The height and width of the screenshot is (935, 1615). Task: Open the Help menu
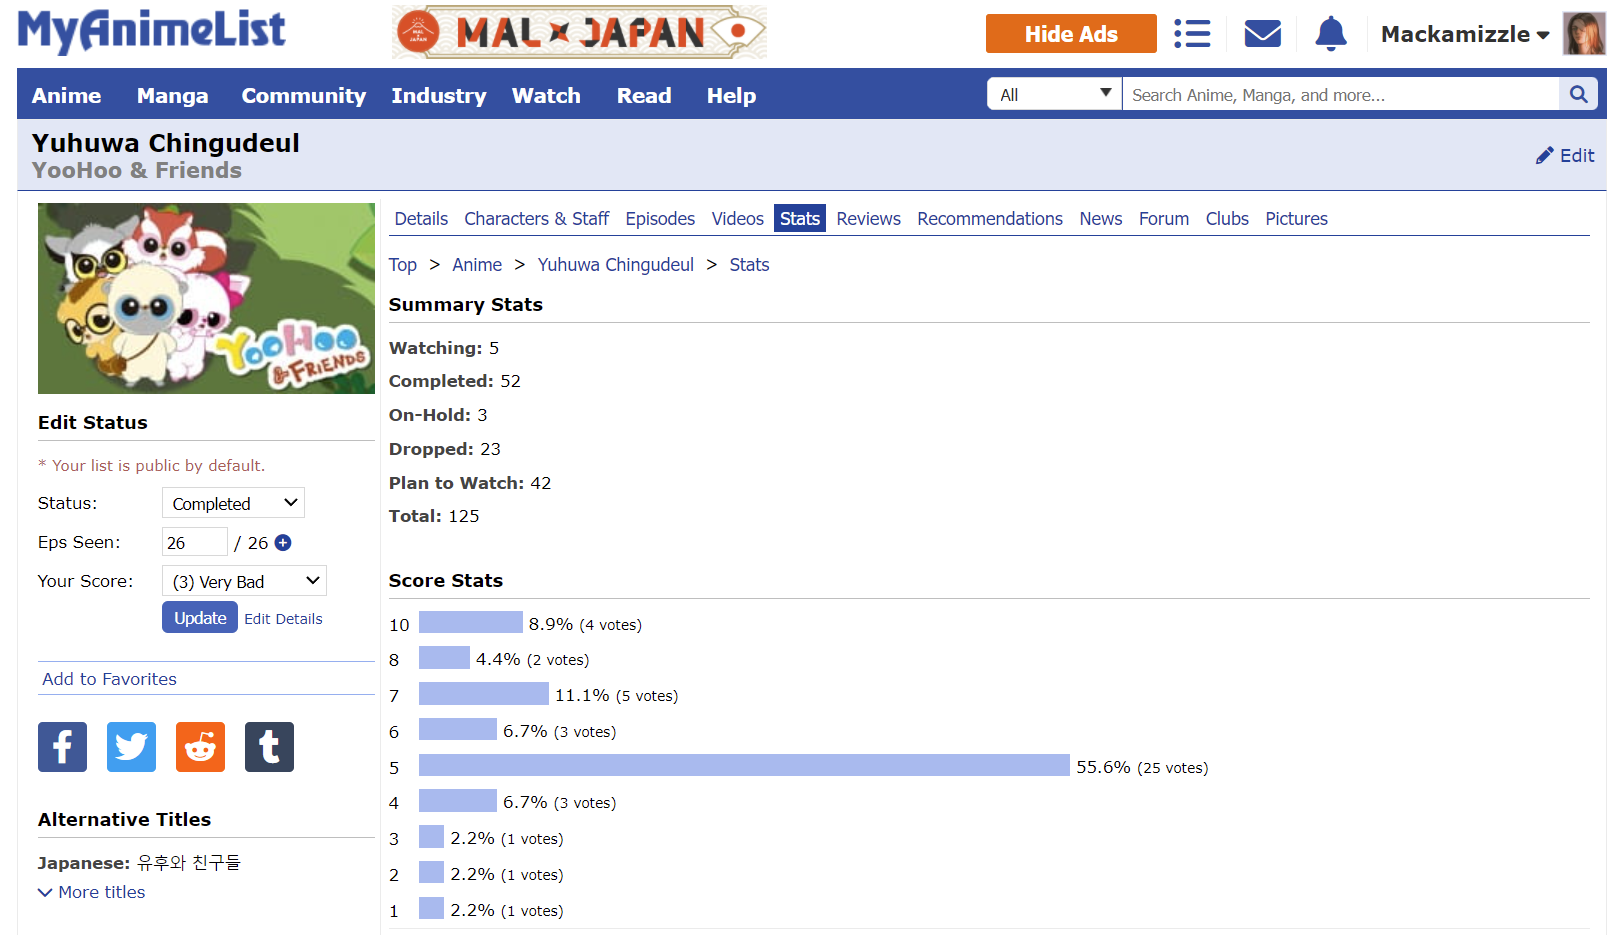(x=731, y=96)
